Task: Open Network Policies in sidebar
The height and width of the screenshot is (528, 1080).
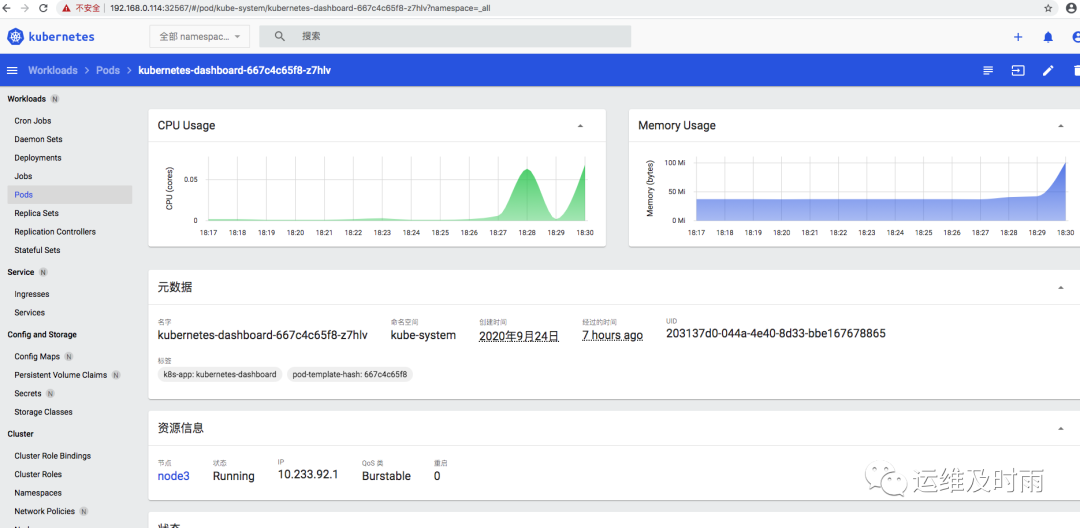Action: (45, 511)
